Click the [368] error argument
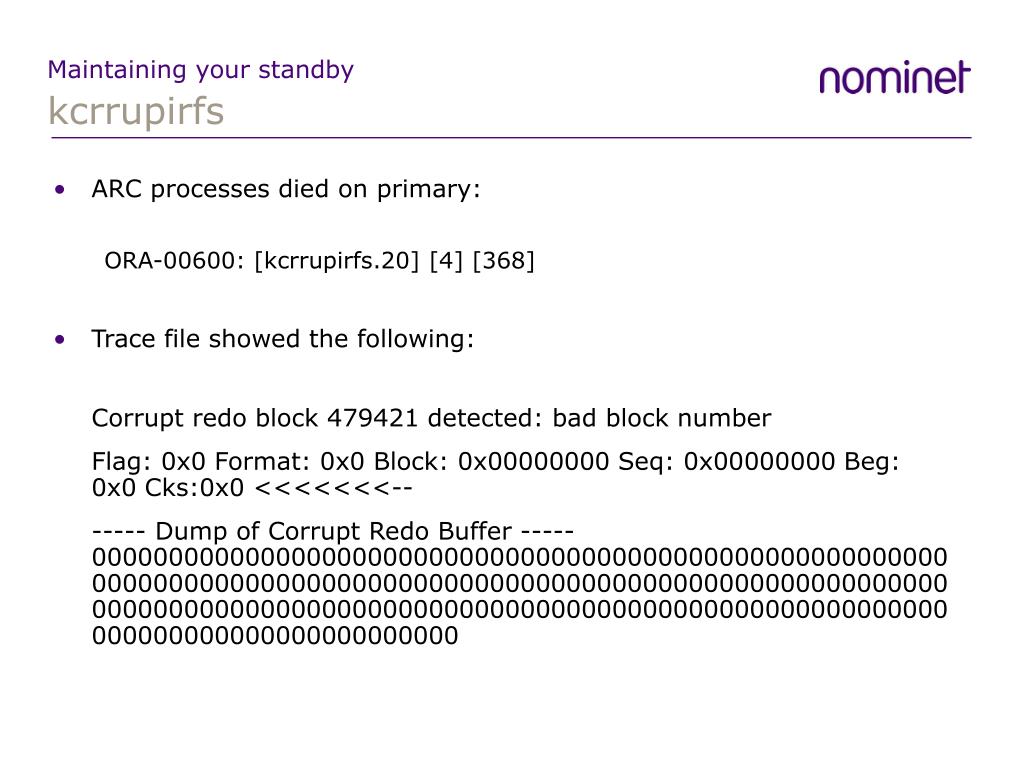Screen dimensions: 1024x768 tap(504, 261)
